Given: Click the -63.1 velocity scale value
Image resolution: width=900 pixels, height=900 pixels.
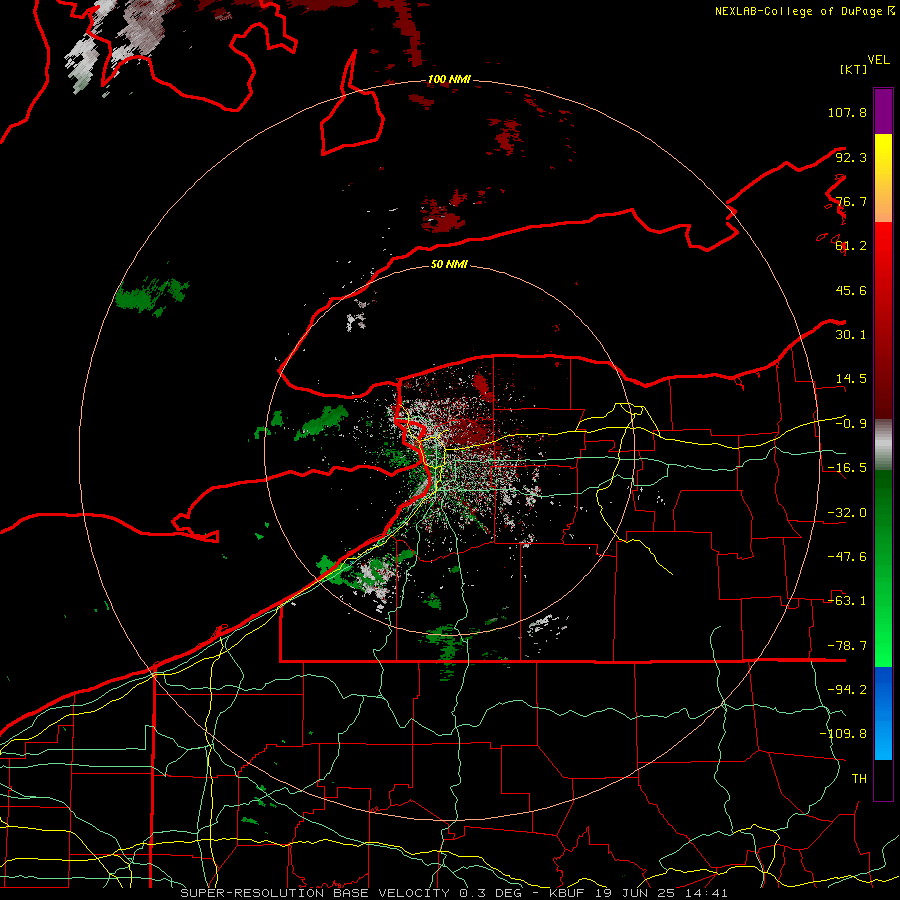Looking at the screenshot, I should (847, 601).
